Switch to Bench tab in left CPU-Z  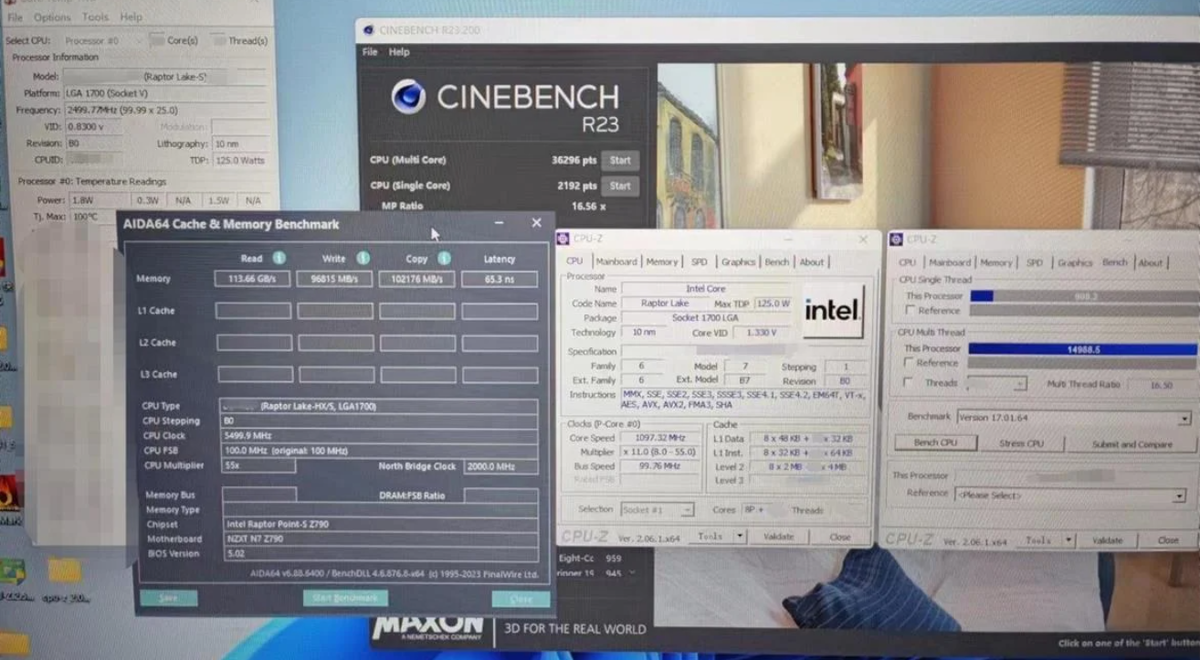point(777,262)
